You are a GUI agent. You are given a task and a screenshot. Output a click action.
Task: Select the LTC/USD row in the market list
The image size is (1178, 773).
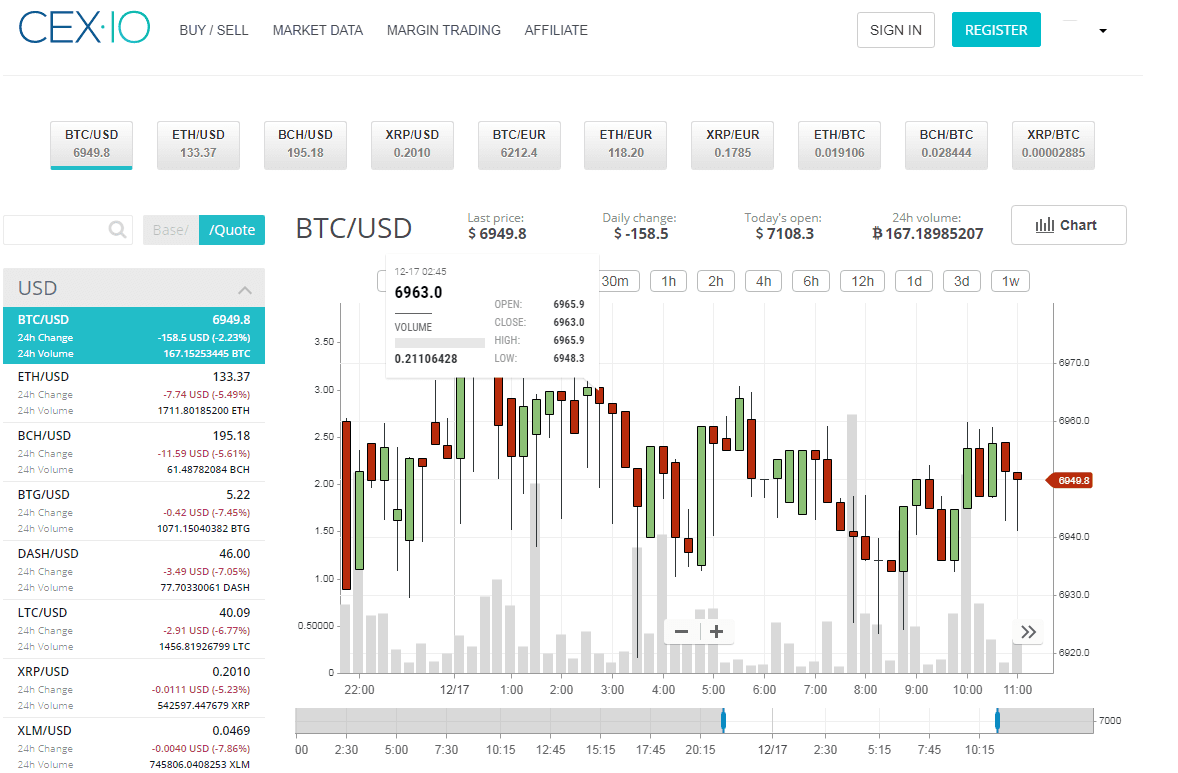point(134,629)
